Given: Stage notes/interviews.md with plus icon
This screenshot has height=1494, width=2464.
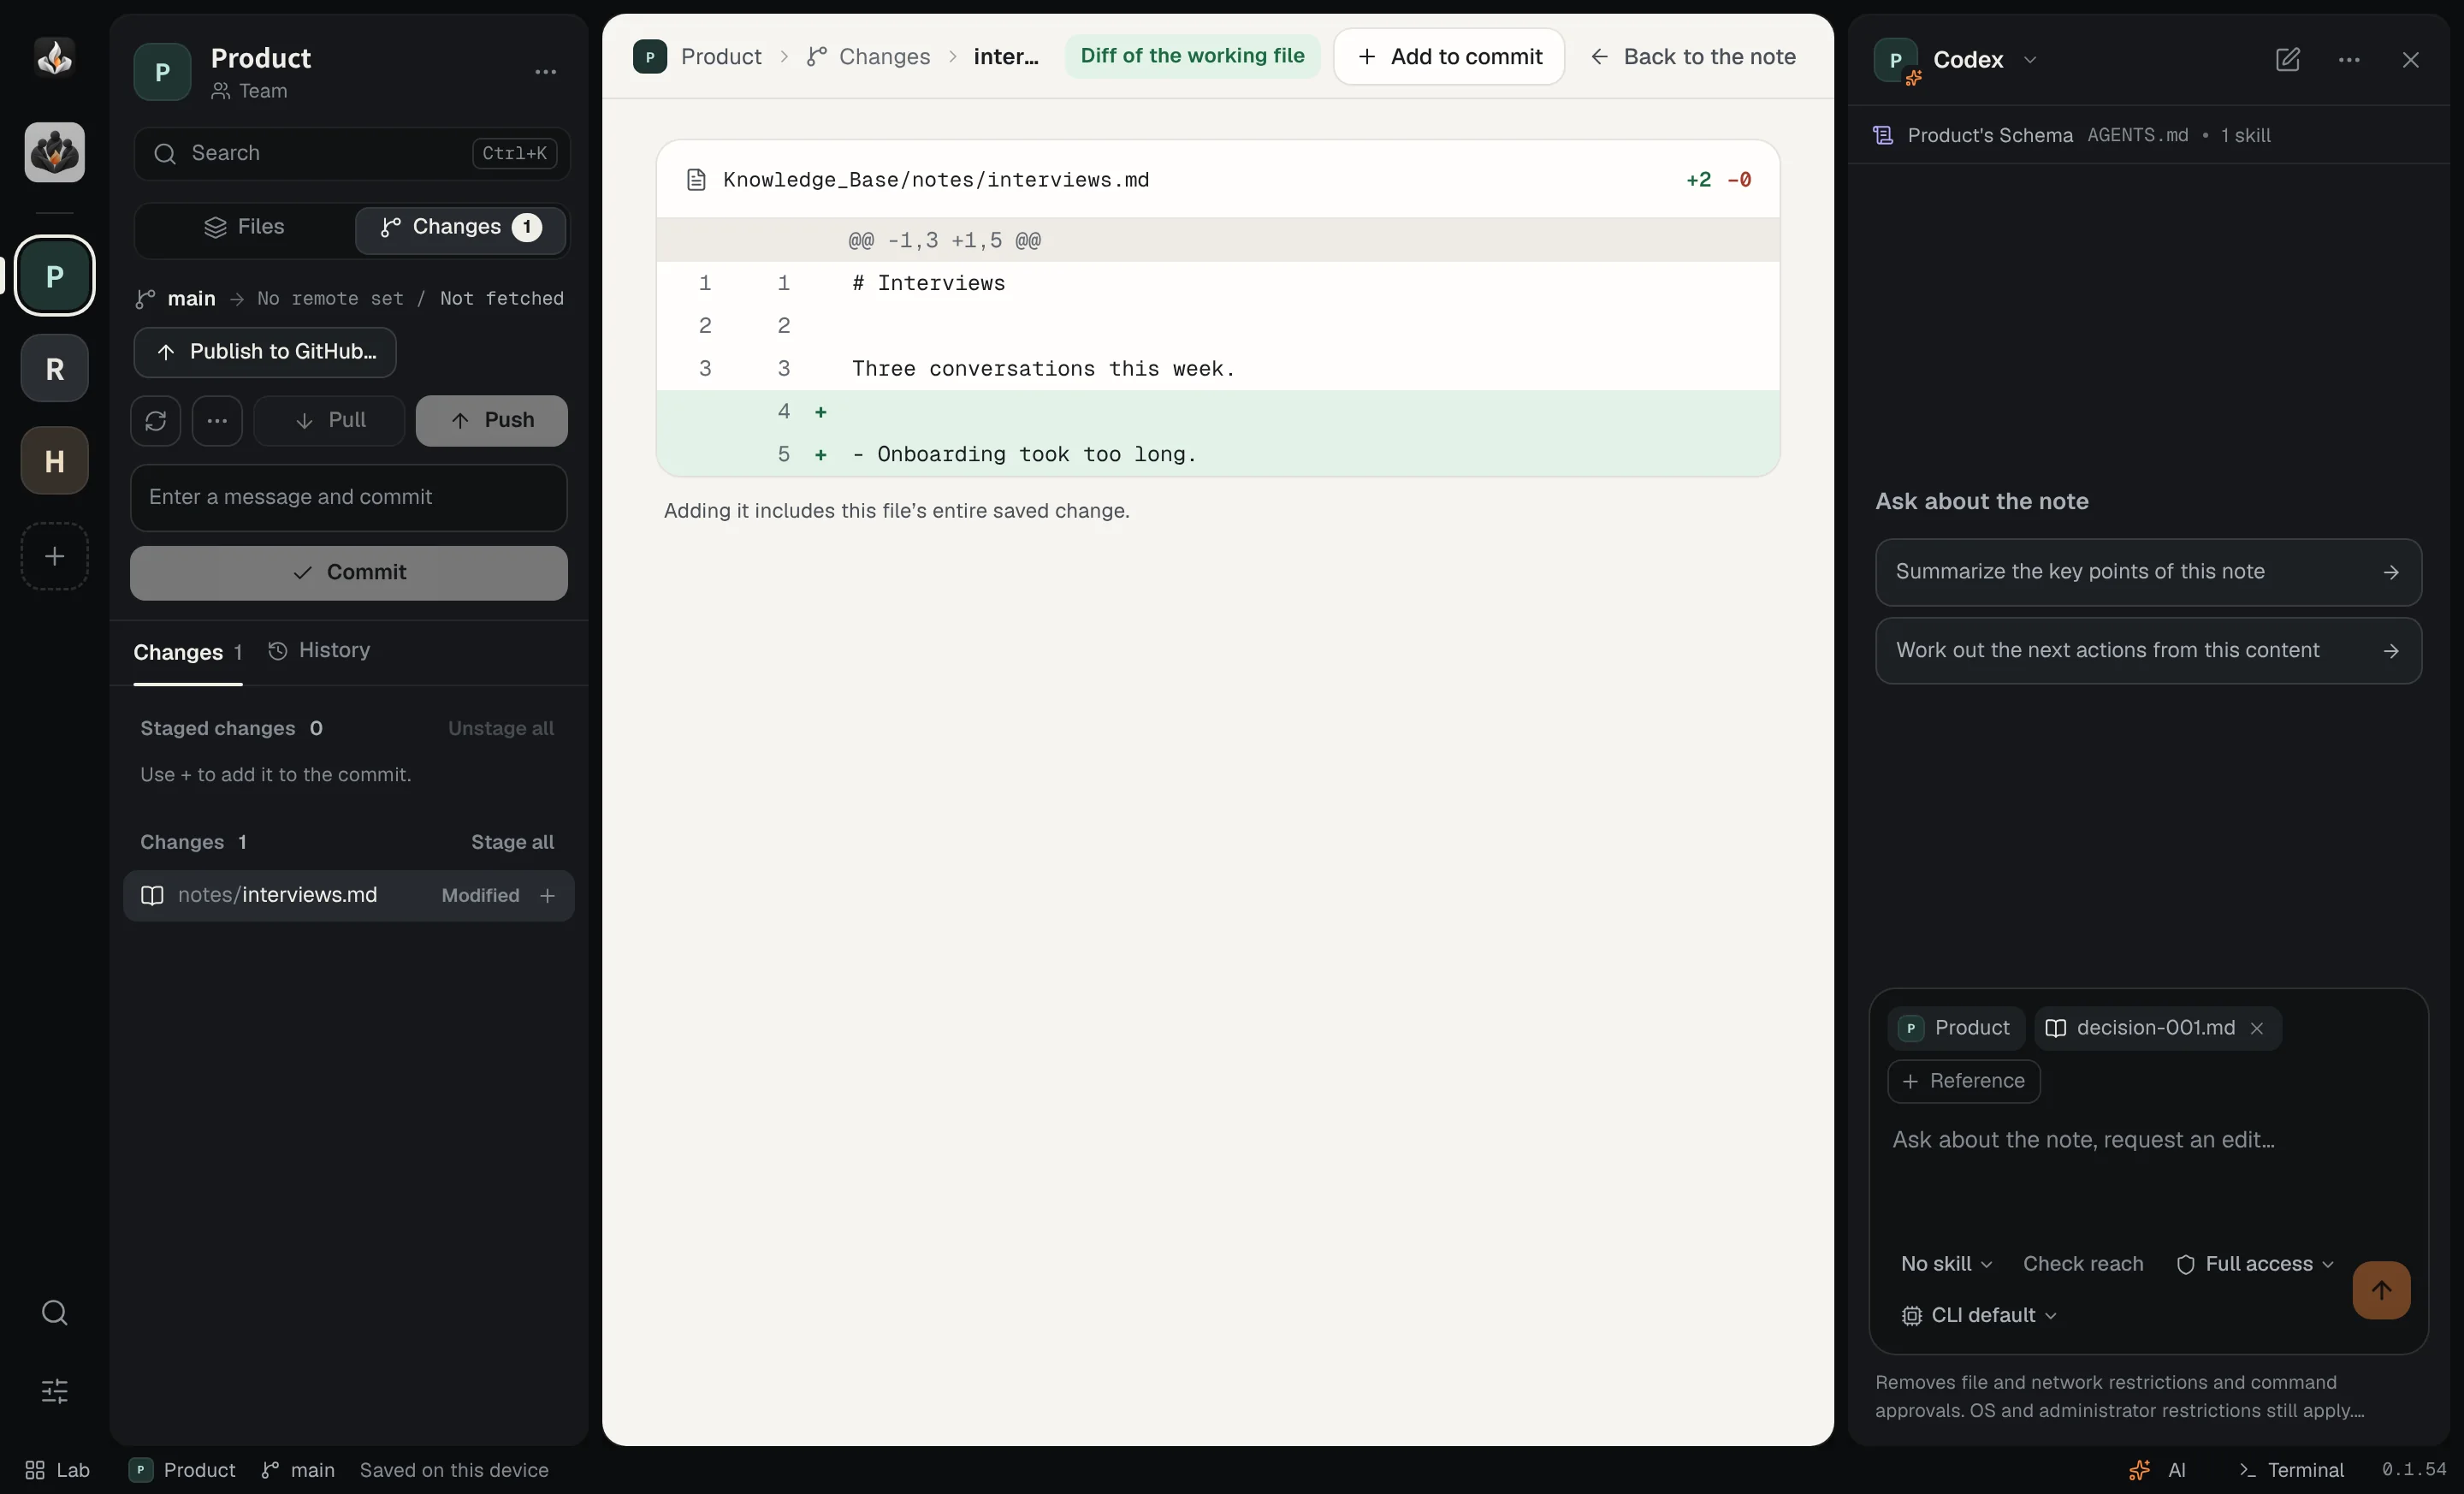Looking at the screenshot, I should (x=547, y=896).
